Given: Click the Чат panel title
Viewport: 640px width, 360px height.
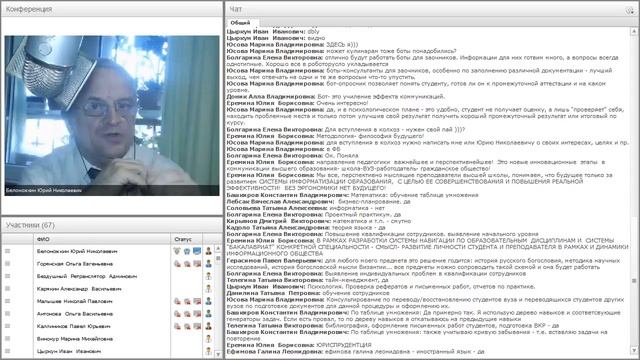Looking at the screenshot, I should click(x=236, y=9).
